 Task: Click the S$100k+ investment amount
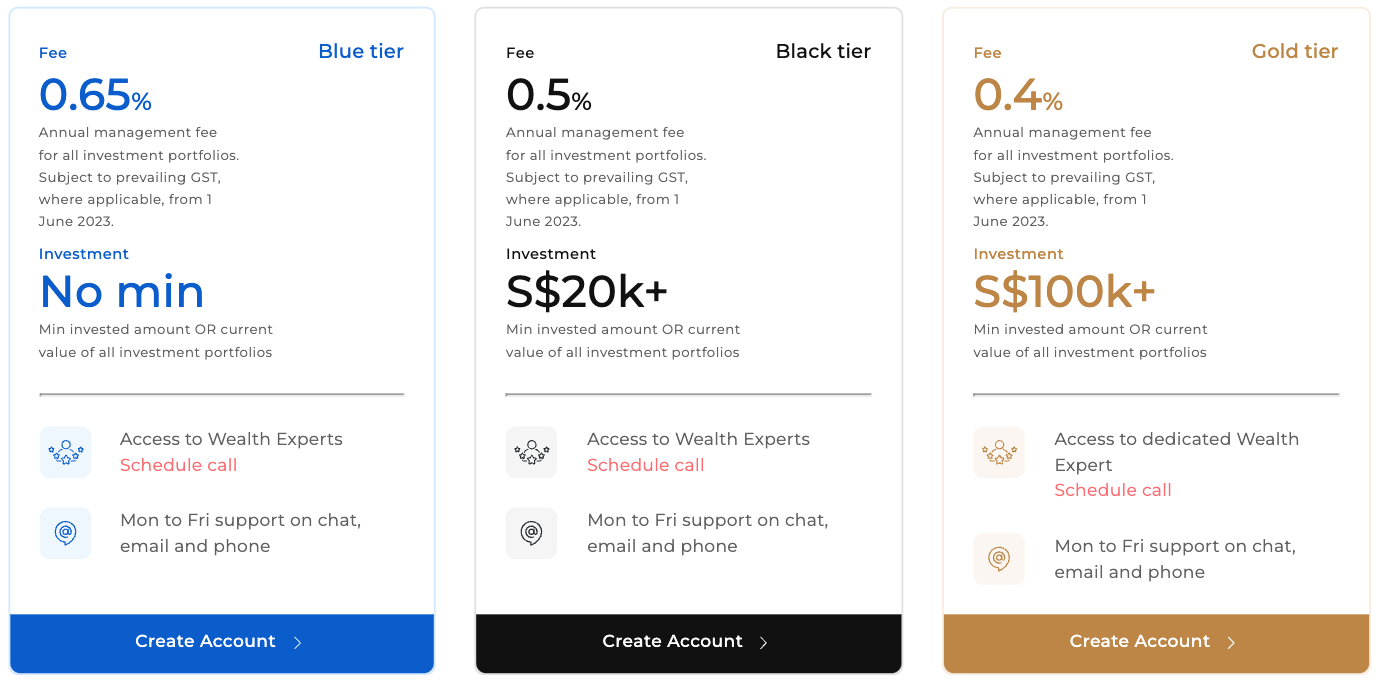[x=1064, y=292]
